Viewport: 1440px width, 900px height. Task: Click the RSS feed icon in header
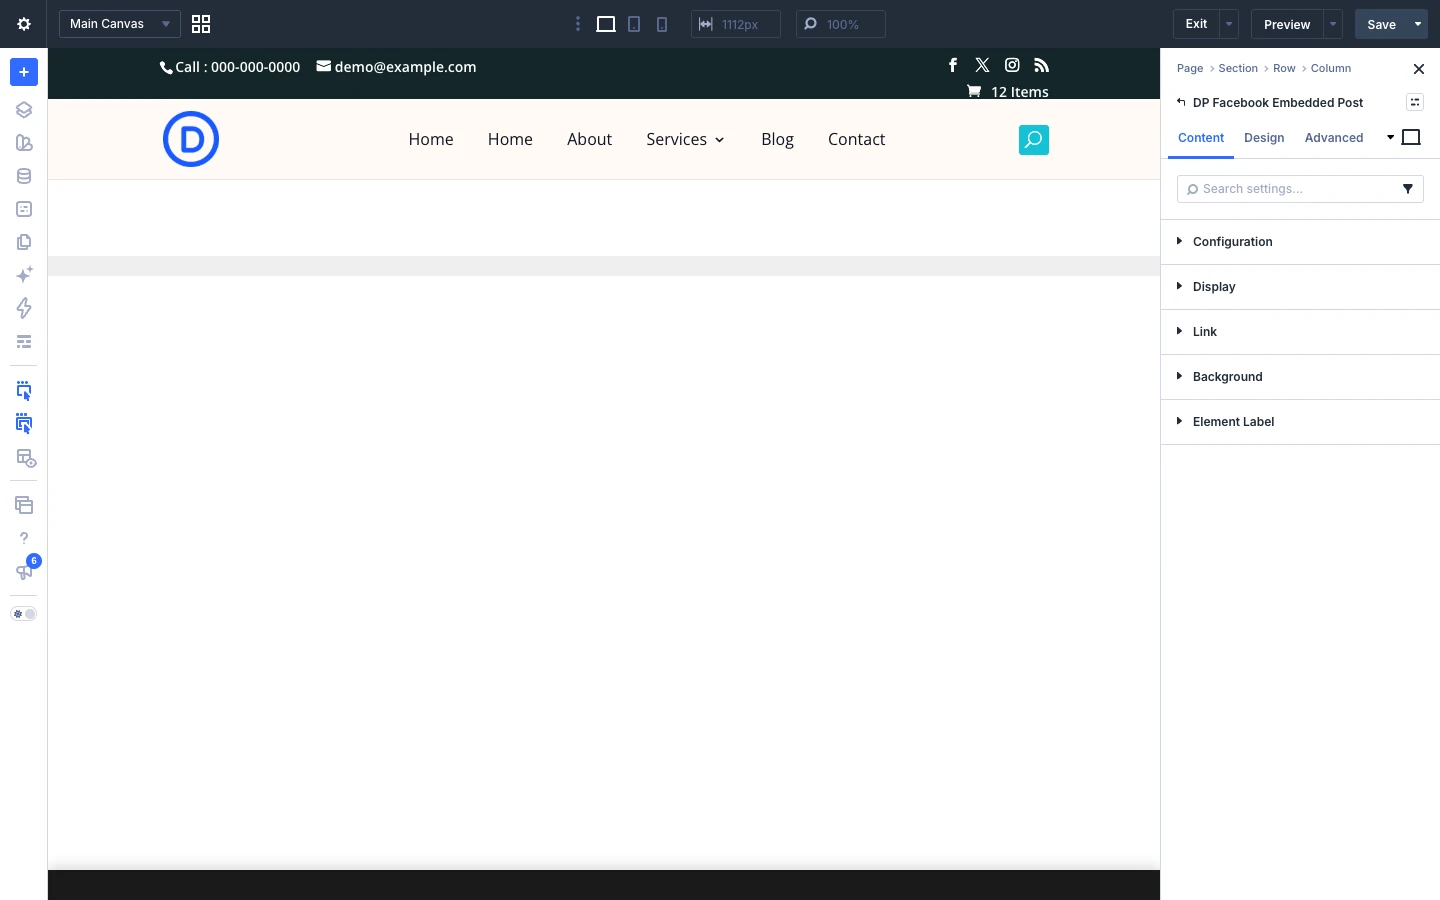click(x=1041, y=65)
